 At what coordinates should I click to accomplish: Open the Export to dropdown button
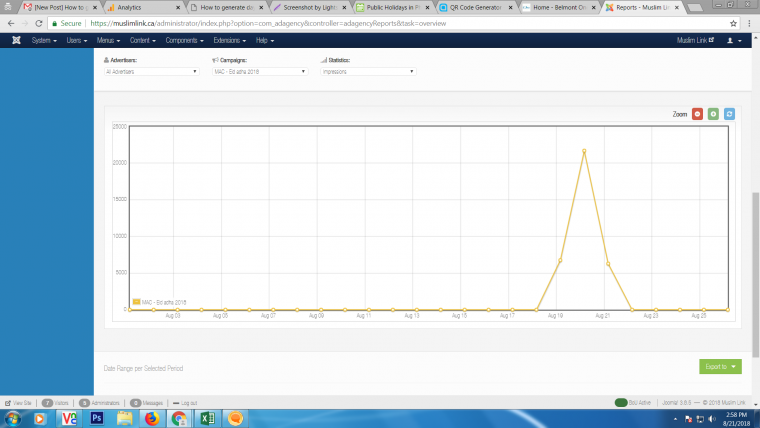point(720,366)
